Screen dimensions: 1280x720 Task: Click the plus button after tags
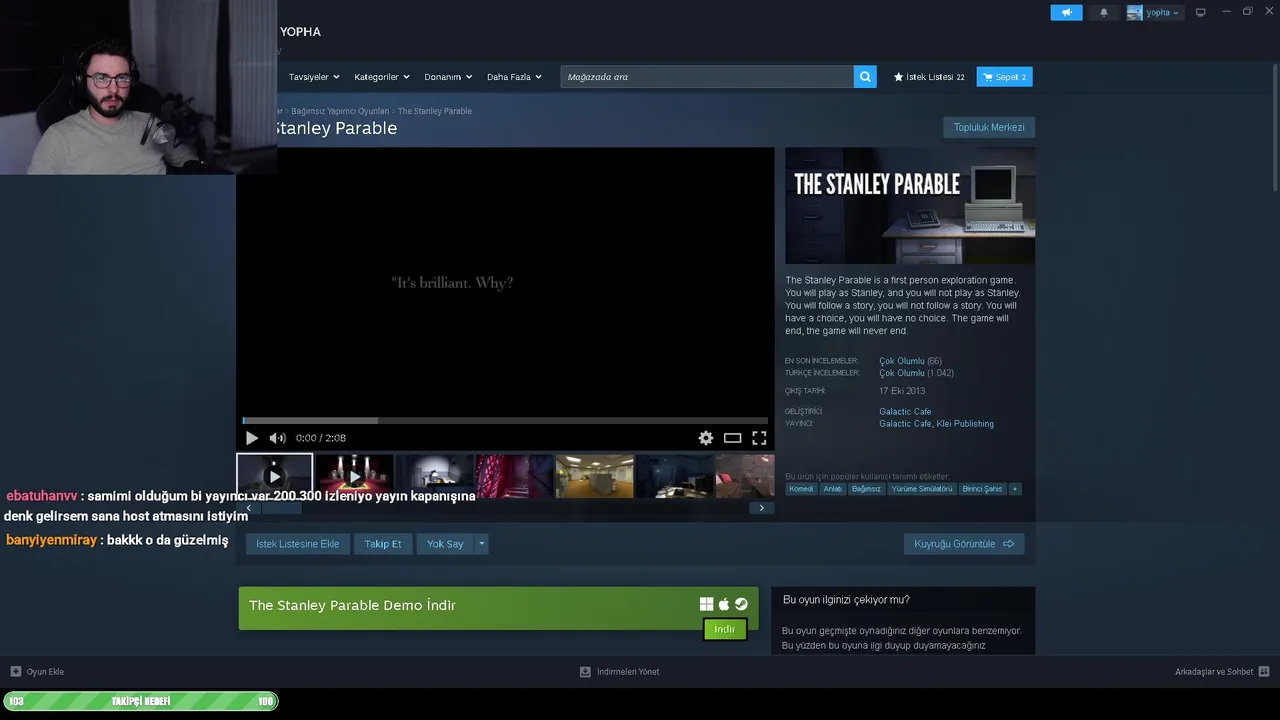1014,489
